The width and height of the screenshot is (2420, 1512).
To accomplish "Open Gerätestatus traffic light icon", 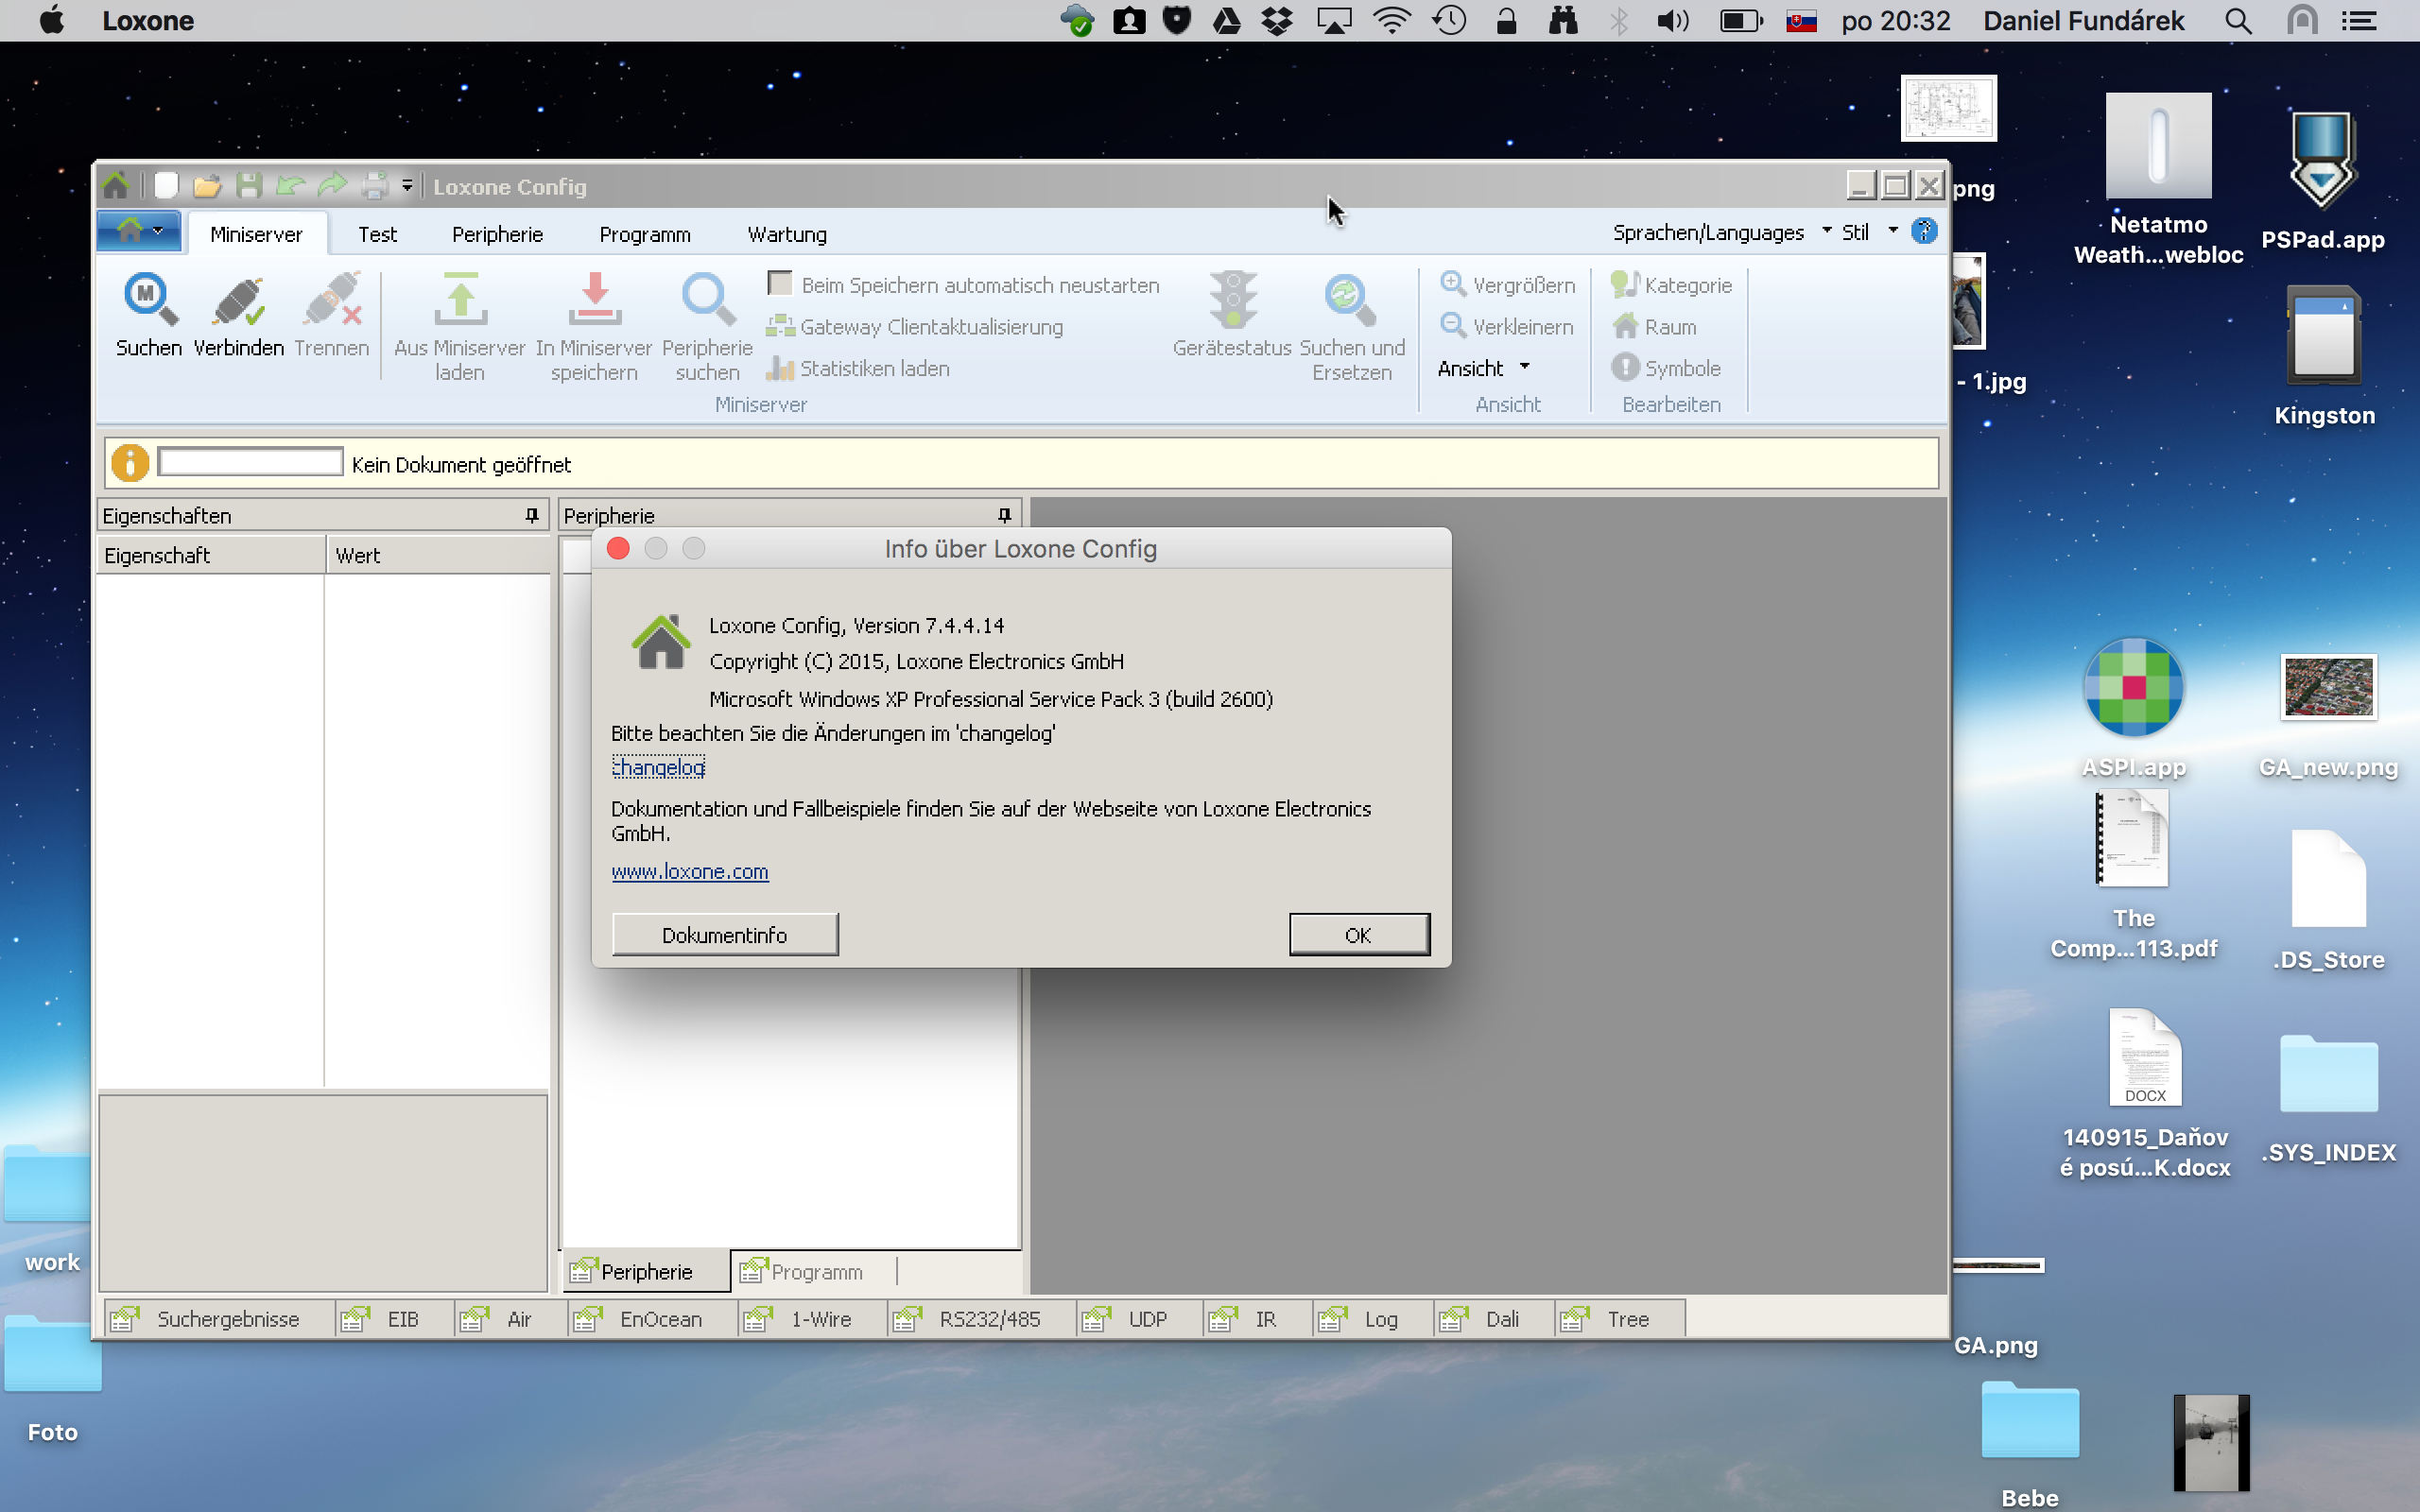I will coord(1232,300).
